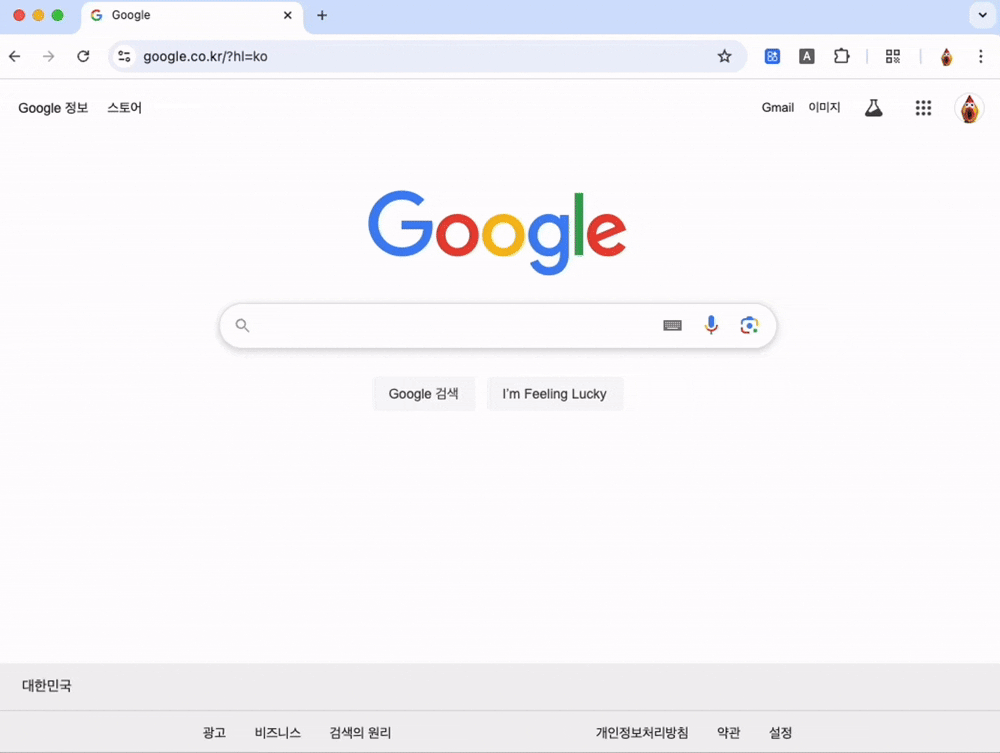Open 설정 in the footer

pyautogui.click(x=780, y=733)
